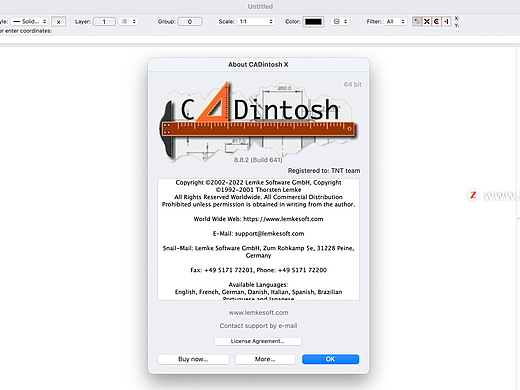Open the Scale 1:1 dropdown
This screenshot has width=520, height=390.
[256, 22]
